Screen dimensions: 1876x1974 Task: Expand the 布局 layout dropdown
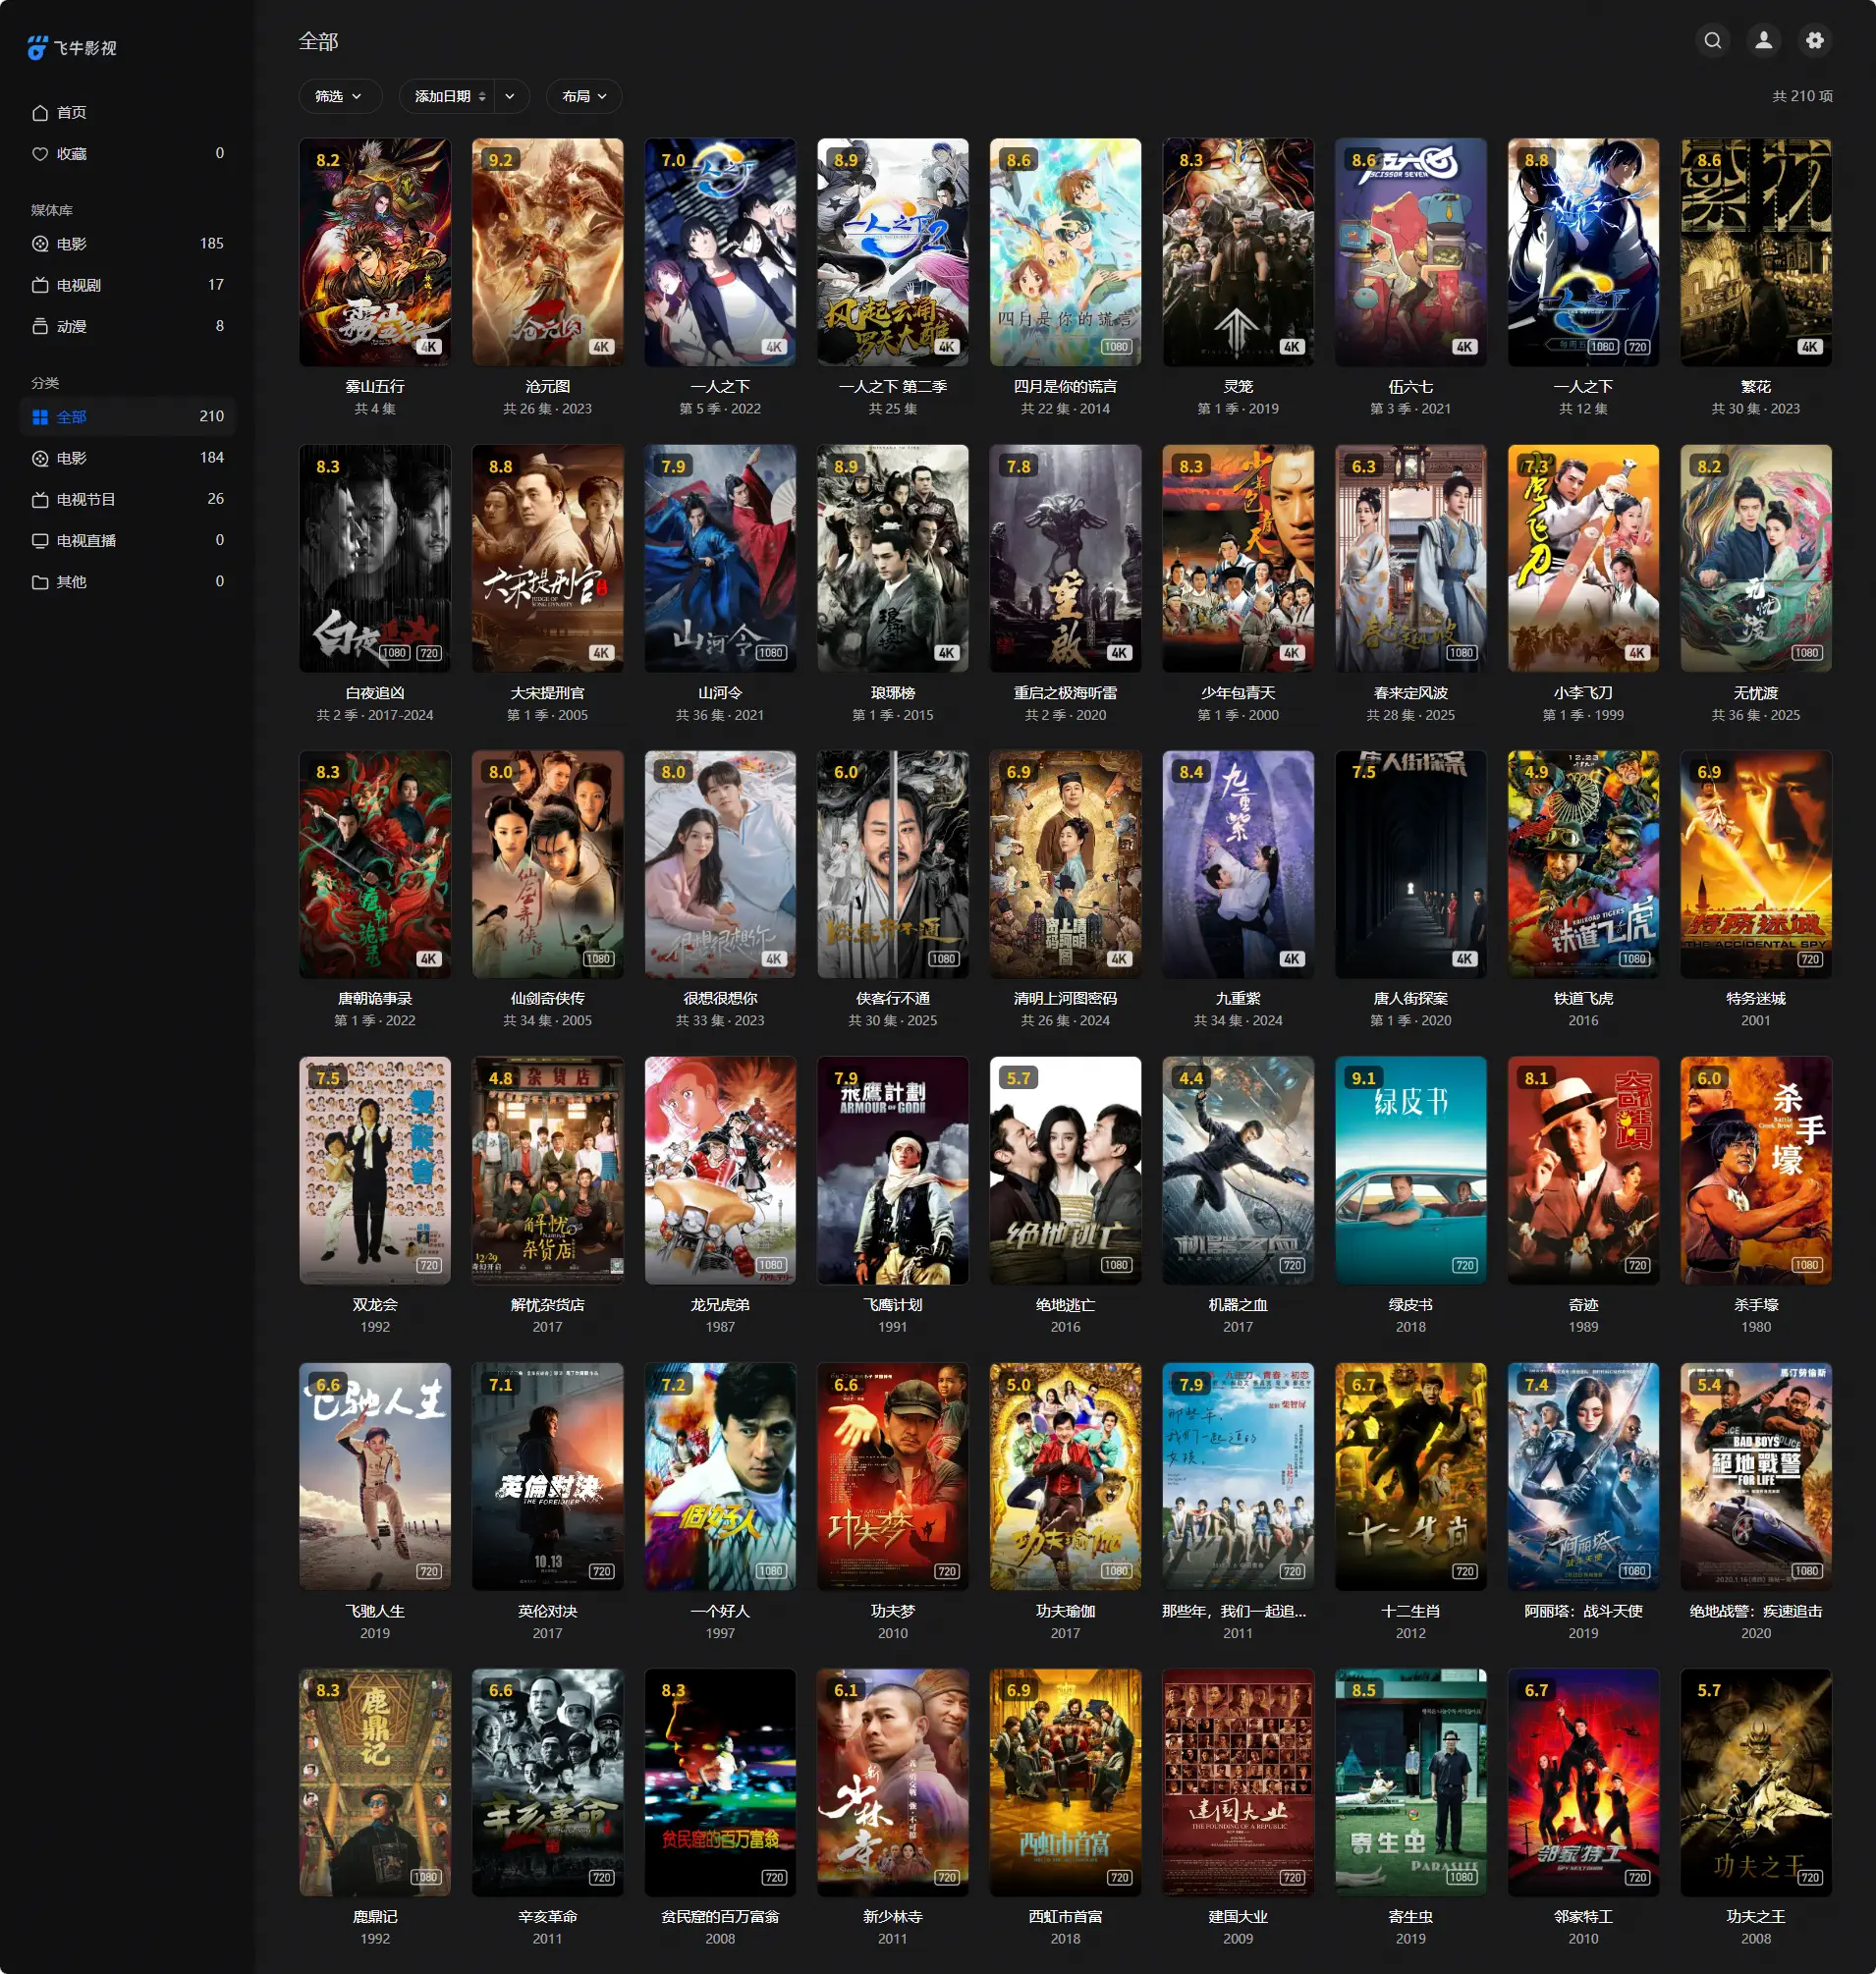pyautogui.click(x=584, y=96)
